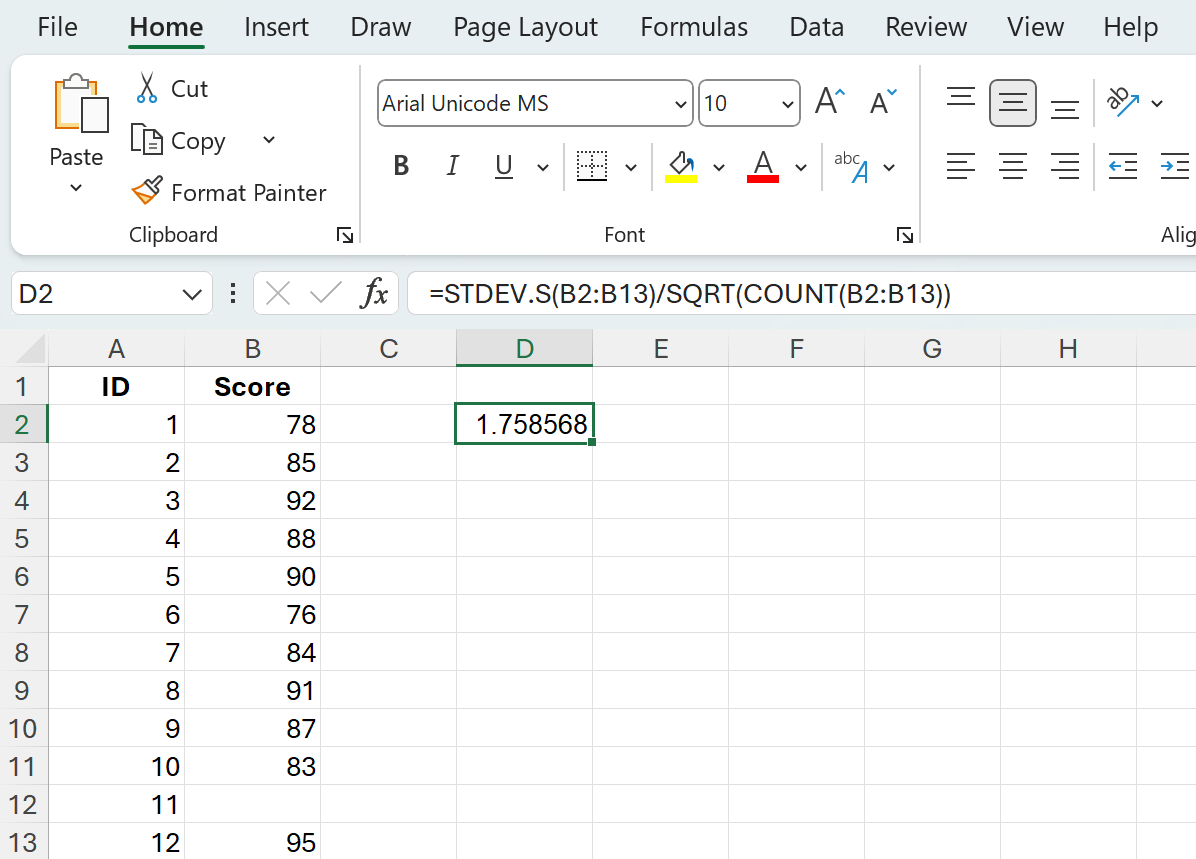Click the Cut scissors icon
The width and height of the screenshot is (1196, 859).
pos(147,88)
